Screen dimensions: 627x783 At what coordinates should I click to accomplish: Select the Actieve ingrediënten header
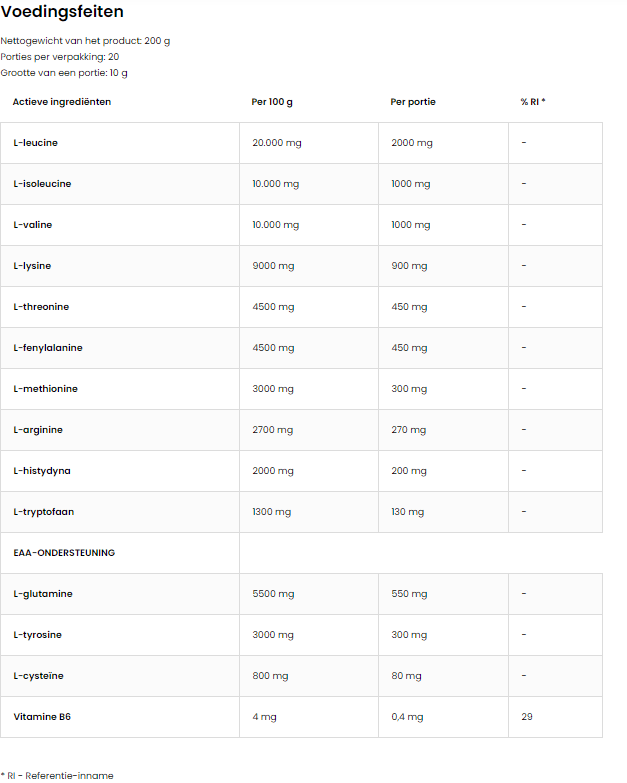click(62, 102)
